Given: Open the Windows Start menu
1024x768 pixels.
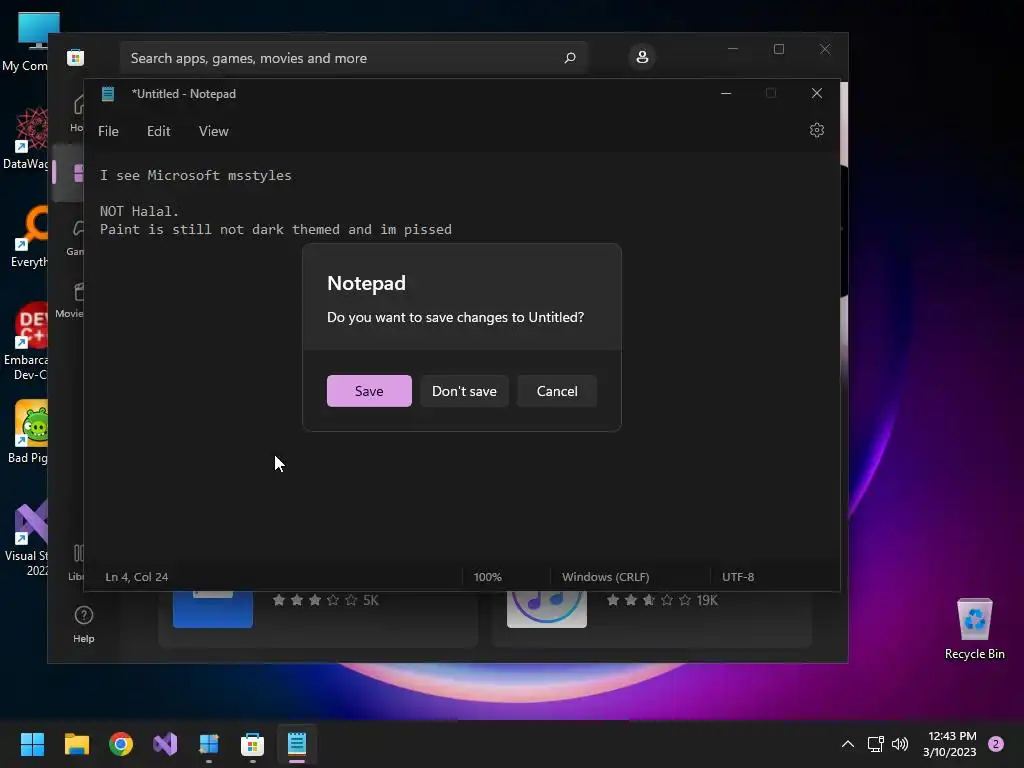Looking at the screenshot, I should click(x=32, y=744).
